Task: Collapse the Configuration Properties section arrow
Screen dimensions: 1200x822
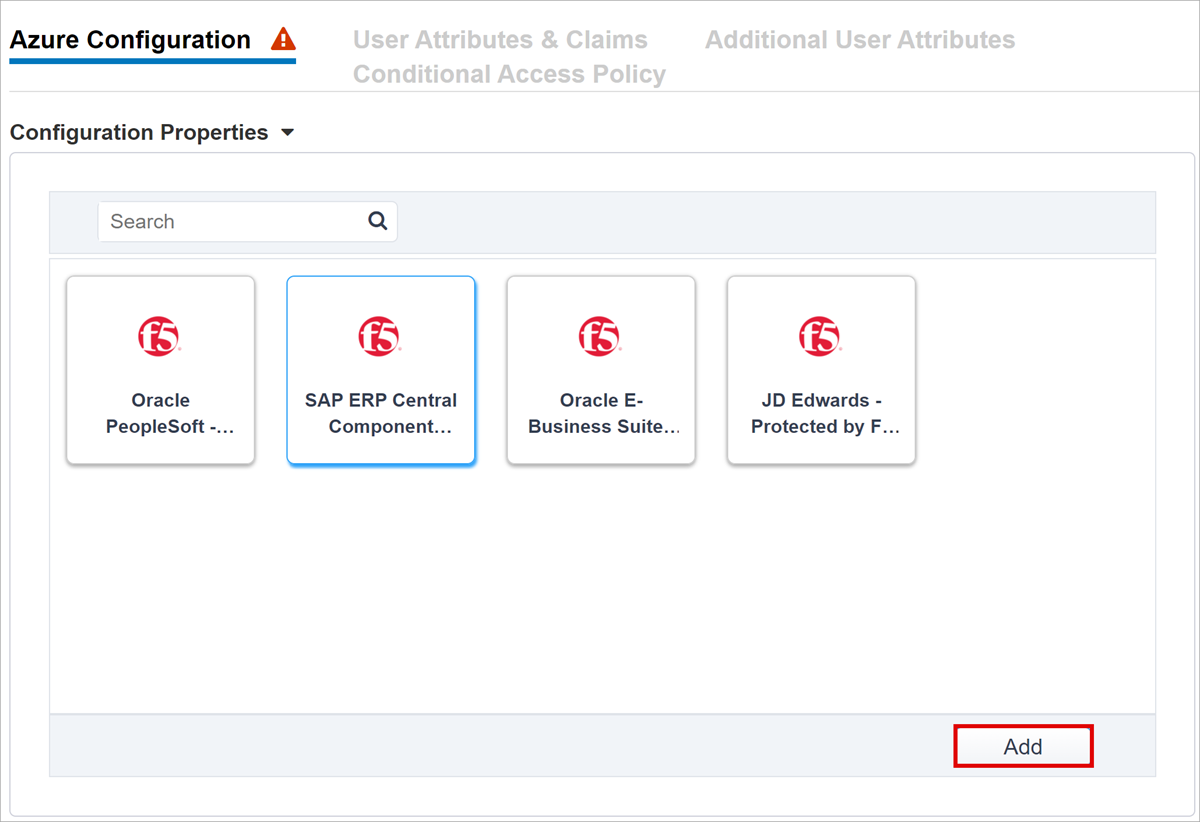Action: point(287,132)
